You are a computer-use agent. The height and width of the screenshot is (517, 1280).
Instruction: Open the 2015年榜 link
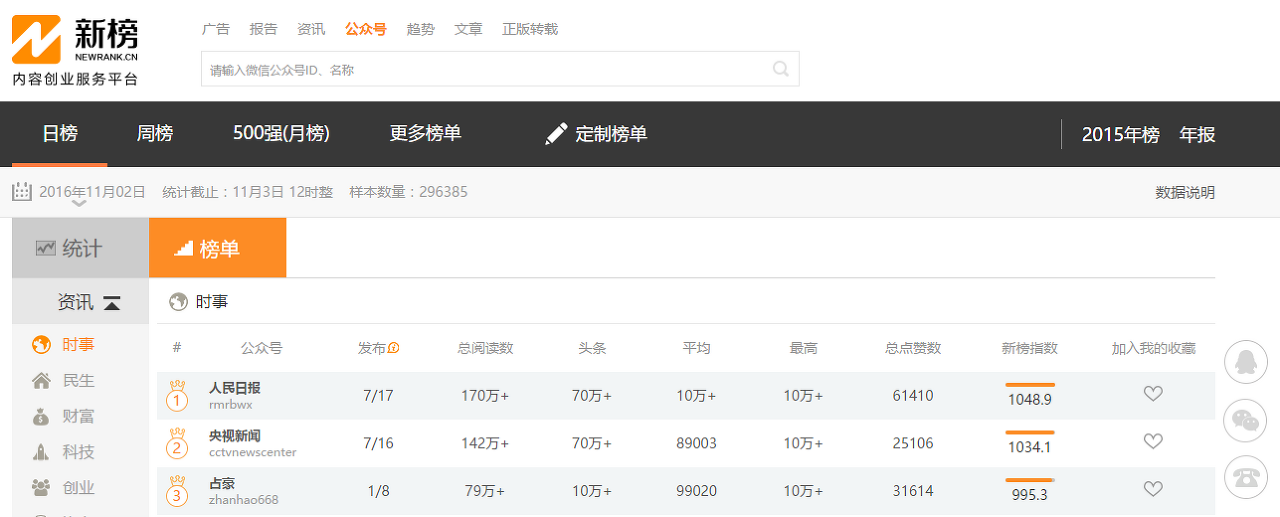pyautogui.click(x=1120, y=135)
